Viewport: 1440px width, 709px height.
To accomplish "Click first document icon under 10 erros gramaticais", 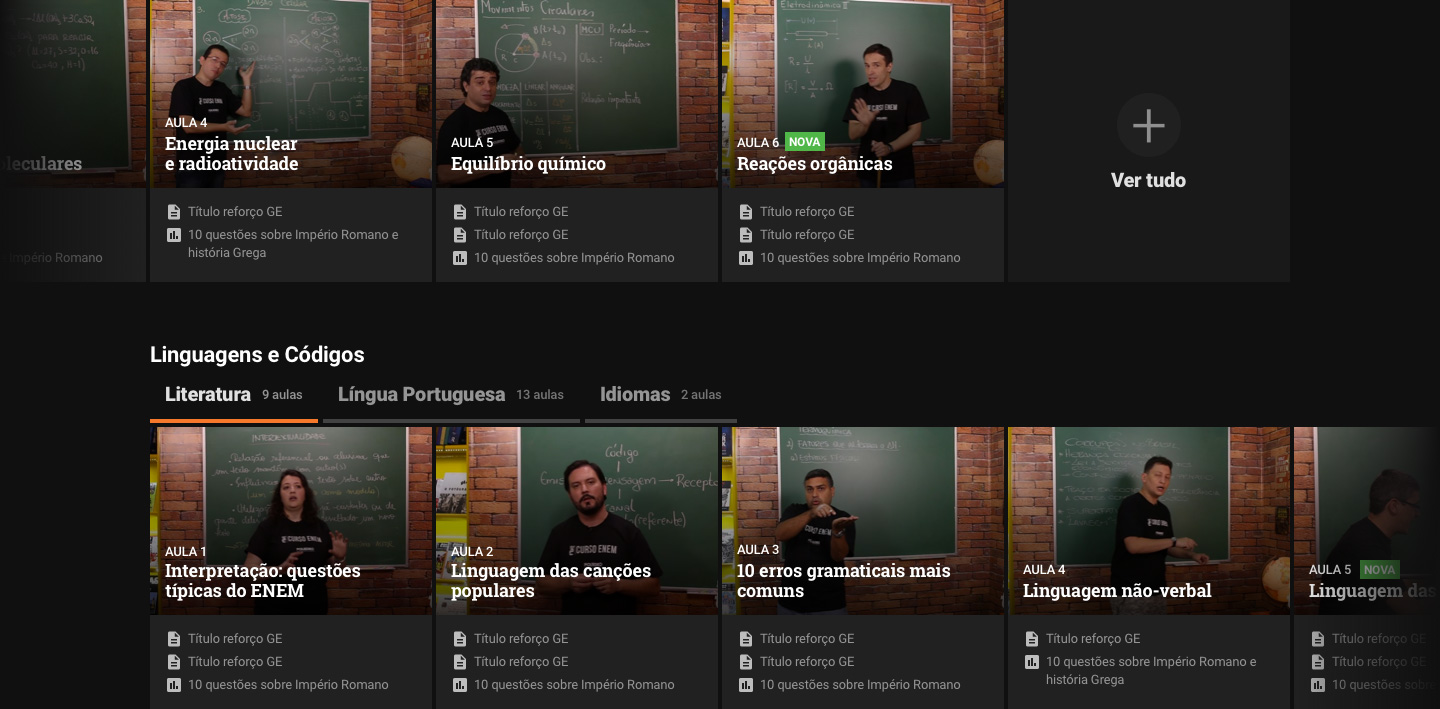I will pyautogui.click(x=746, y=639).
